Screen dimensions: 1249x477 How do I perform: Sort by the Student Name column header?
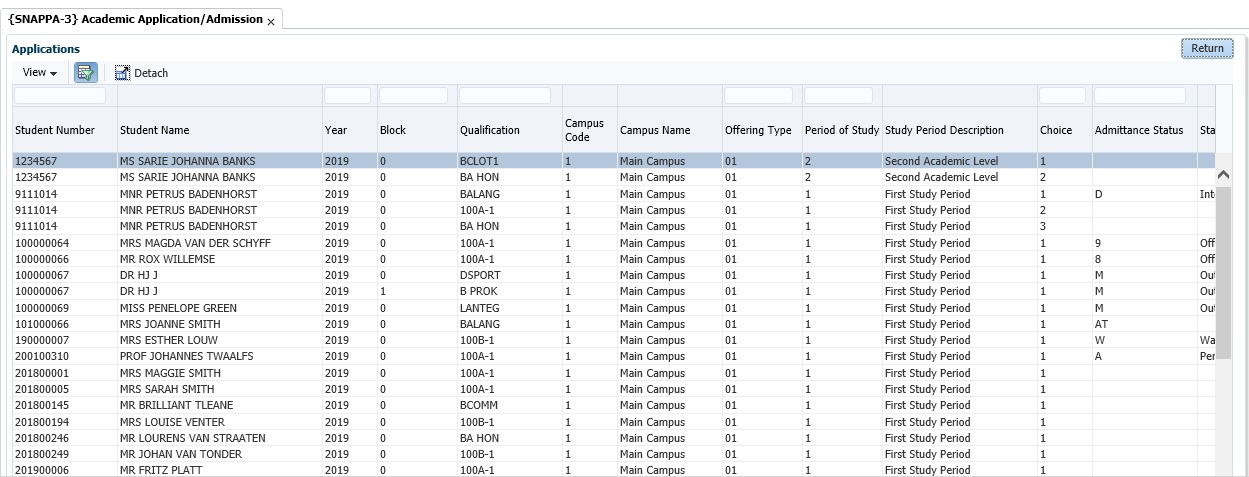coord(154,130)
